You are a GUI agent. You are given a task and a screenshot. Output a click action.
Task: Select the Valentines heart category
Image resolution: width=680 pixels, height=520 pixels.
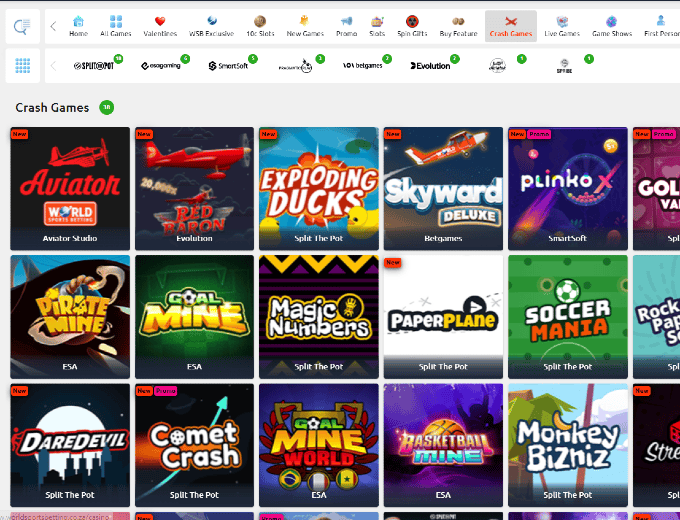(160, 26)
